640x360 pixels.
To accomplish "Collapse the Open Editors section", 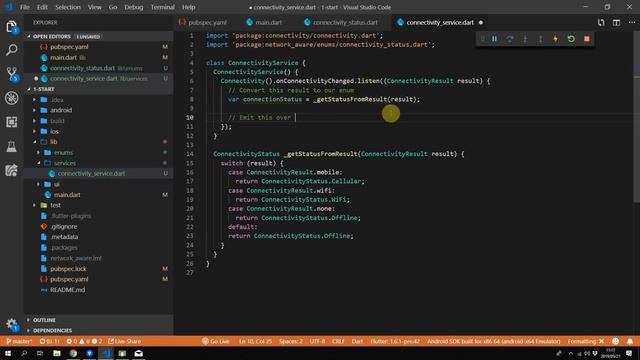I will coord(98,36).
